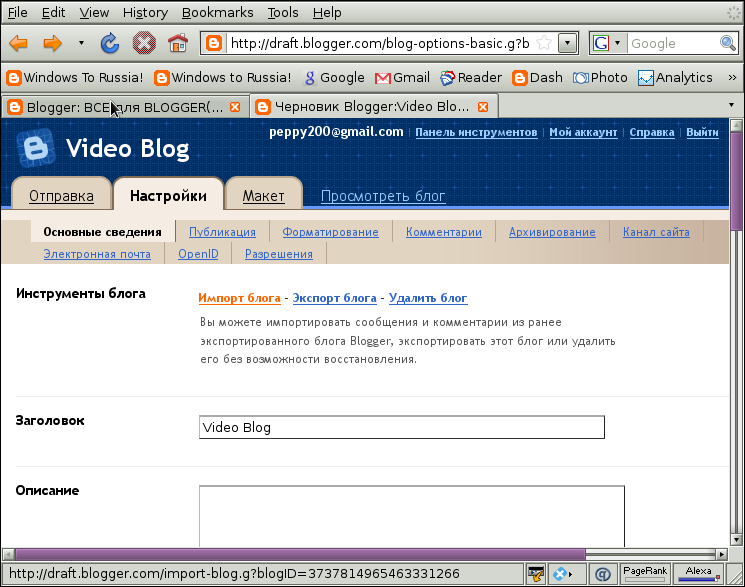
Task: Open the search engine selector dropdown
Action: (x=607, y=43)
